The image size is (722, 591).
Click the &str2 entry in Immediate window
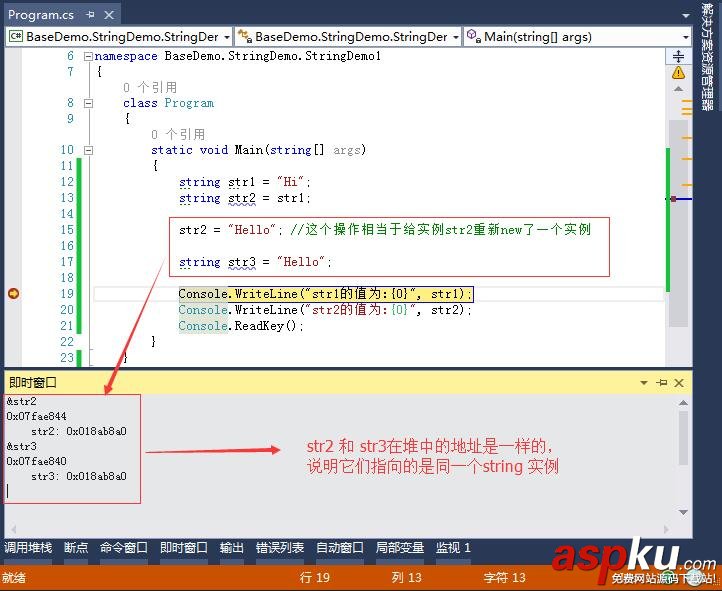[x=22, y=401]
